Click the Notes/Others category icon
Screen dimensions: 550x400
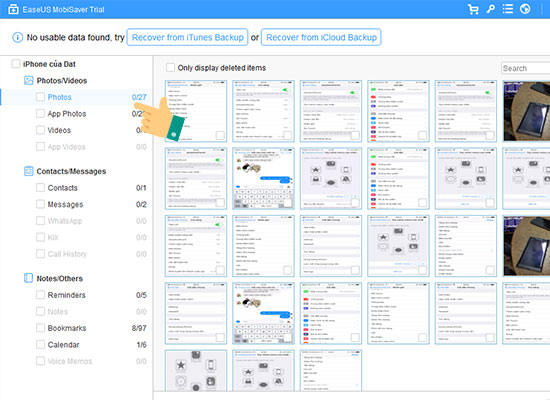click(x=28, y=278)
